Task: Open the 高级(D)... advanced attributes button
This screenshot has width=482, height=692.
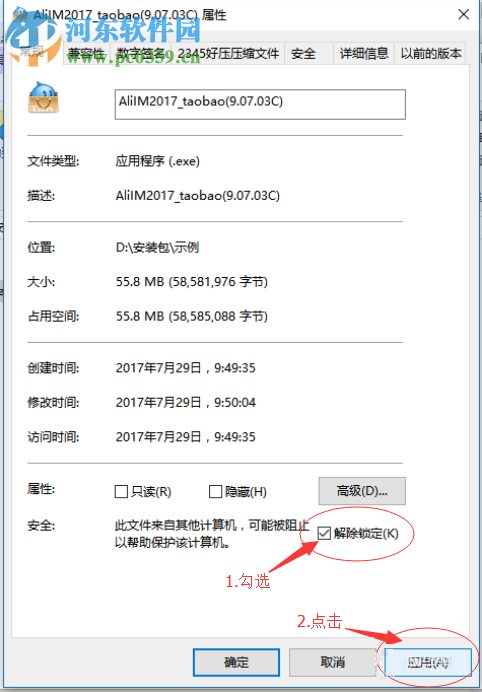Action: [362, 491]
